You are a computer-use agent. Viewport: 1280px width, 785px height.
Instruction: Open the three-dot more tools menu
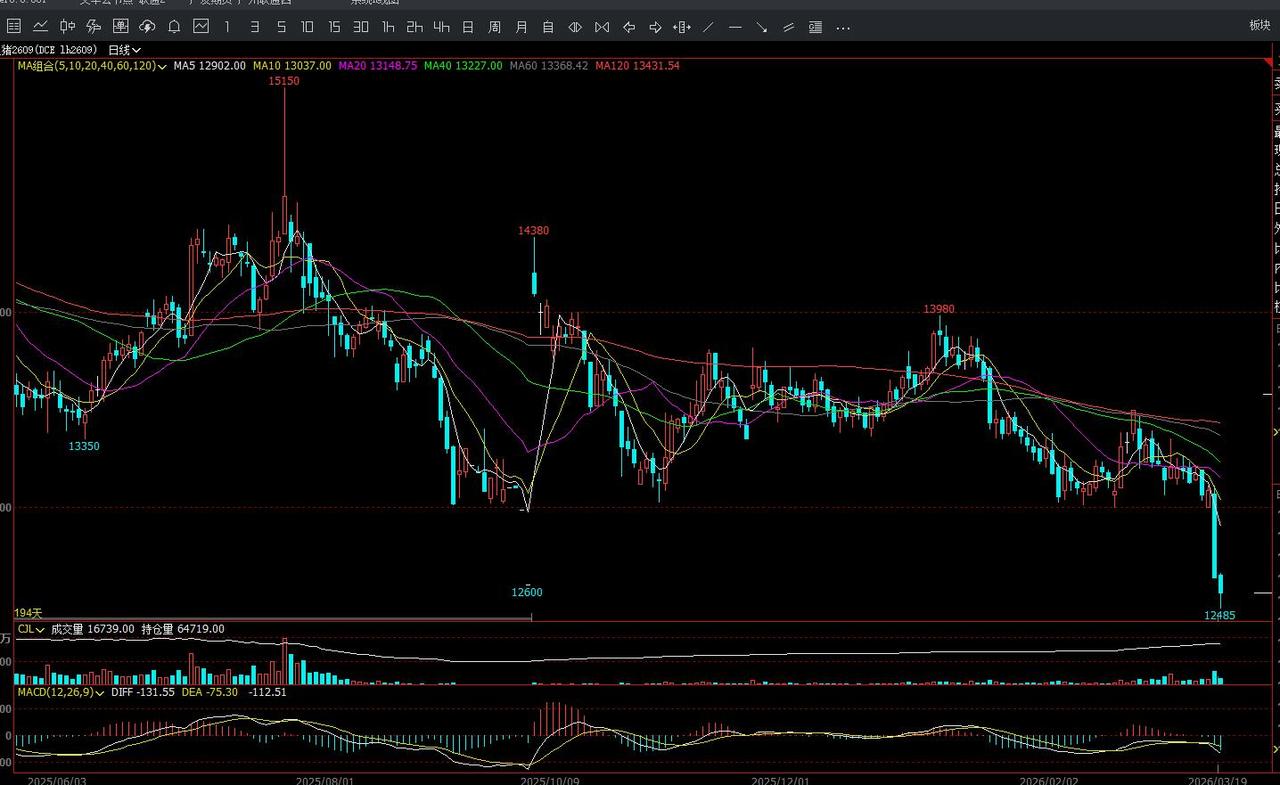click(842, 27)
